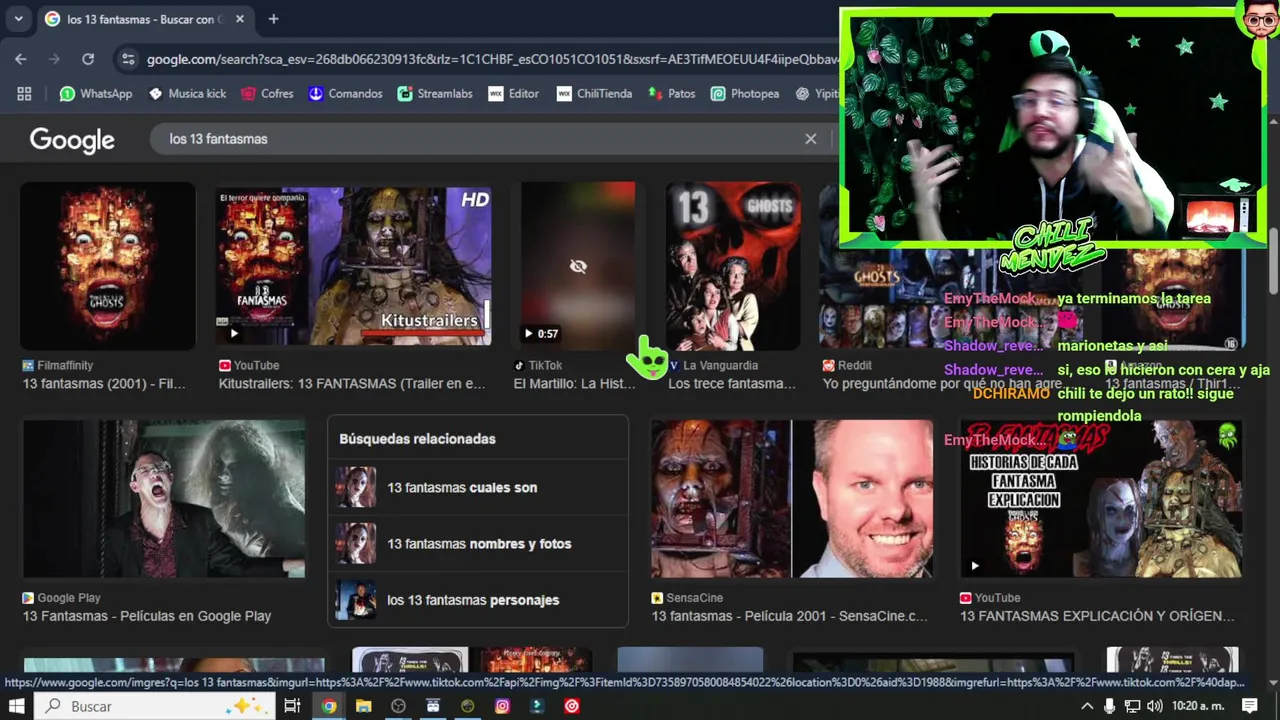Reload the current page
This screenshot has height=720, width=1280.
88,59
